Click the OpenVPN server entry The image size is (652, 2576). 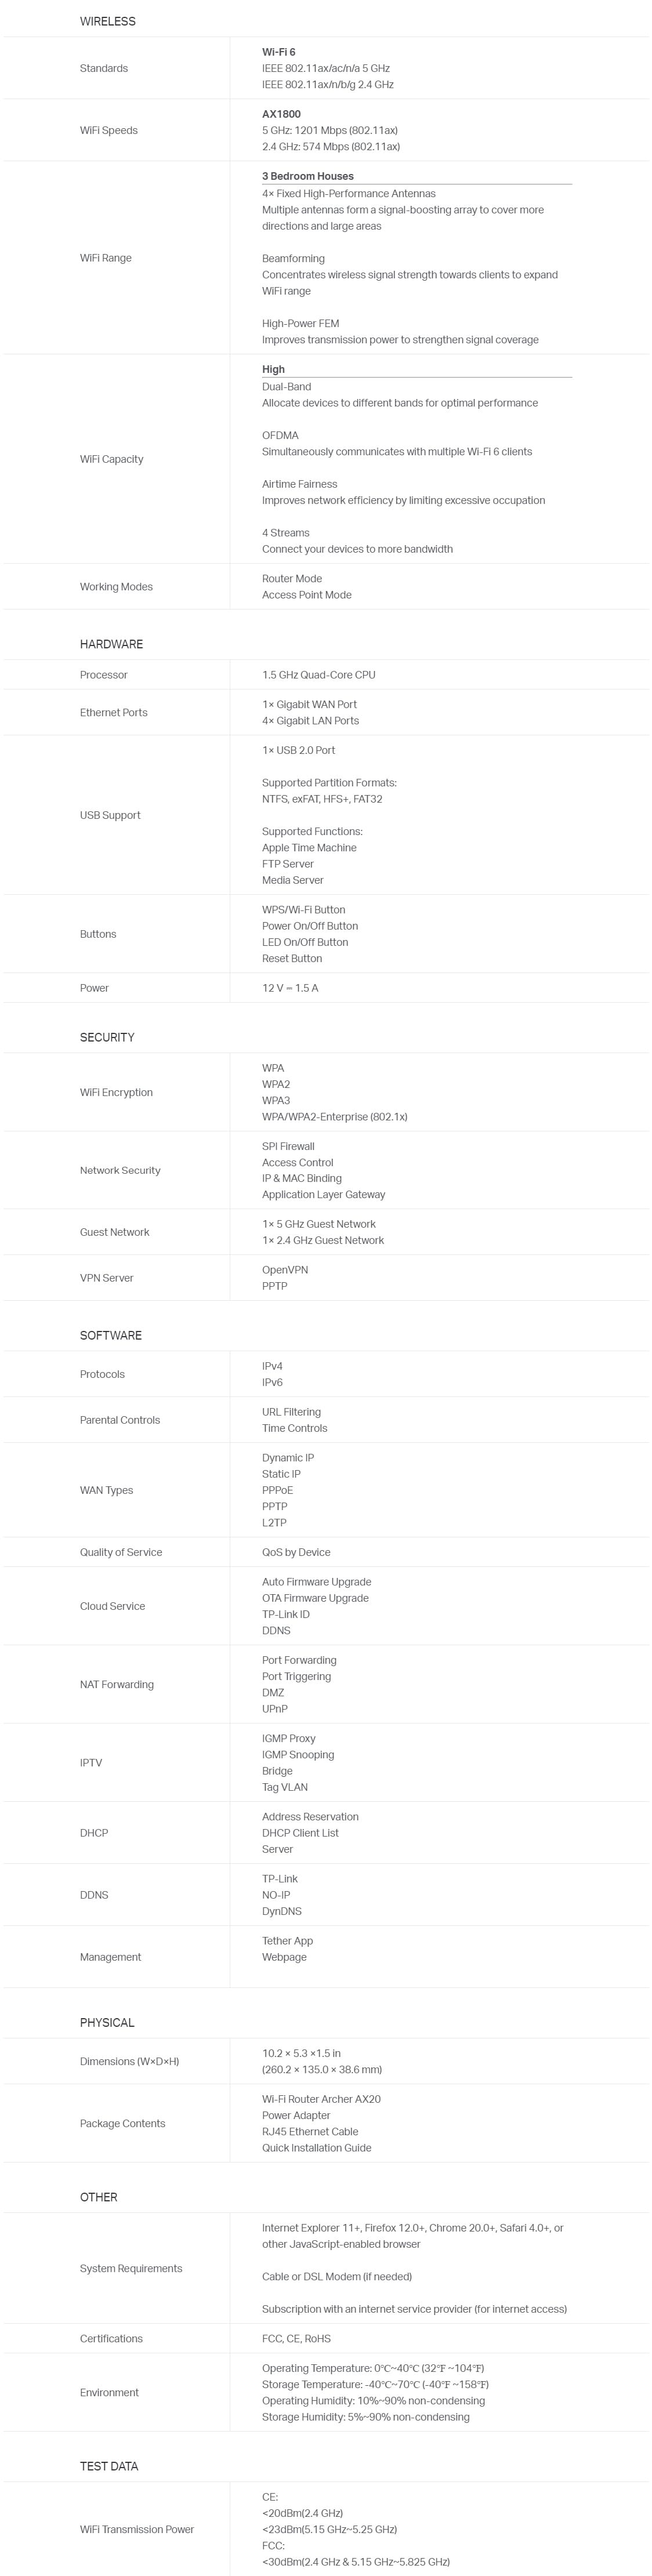coord(285,1270)
